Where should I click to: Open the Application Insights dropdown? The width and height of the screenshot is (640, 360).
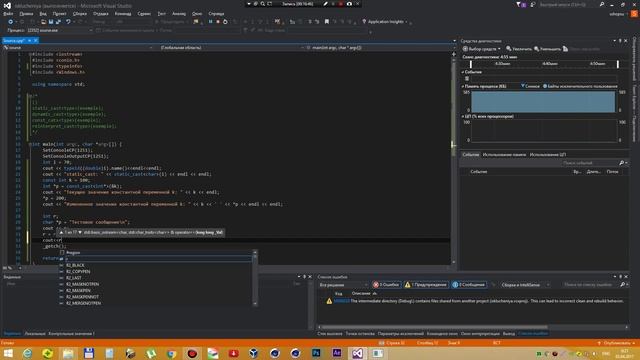click(x=384, y=22)
